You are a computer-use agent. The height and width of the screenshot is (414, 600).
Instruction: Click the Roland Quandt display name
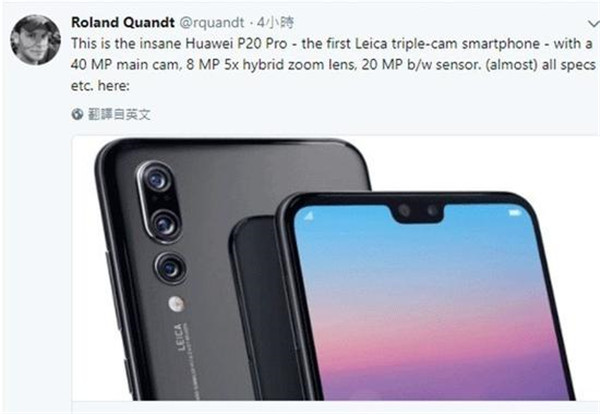pos(123,23)
